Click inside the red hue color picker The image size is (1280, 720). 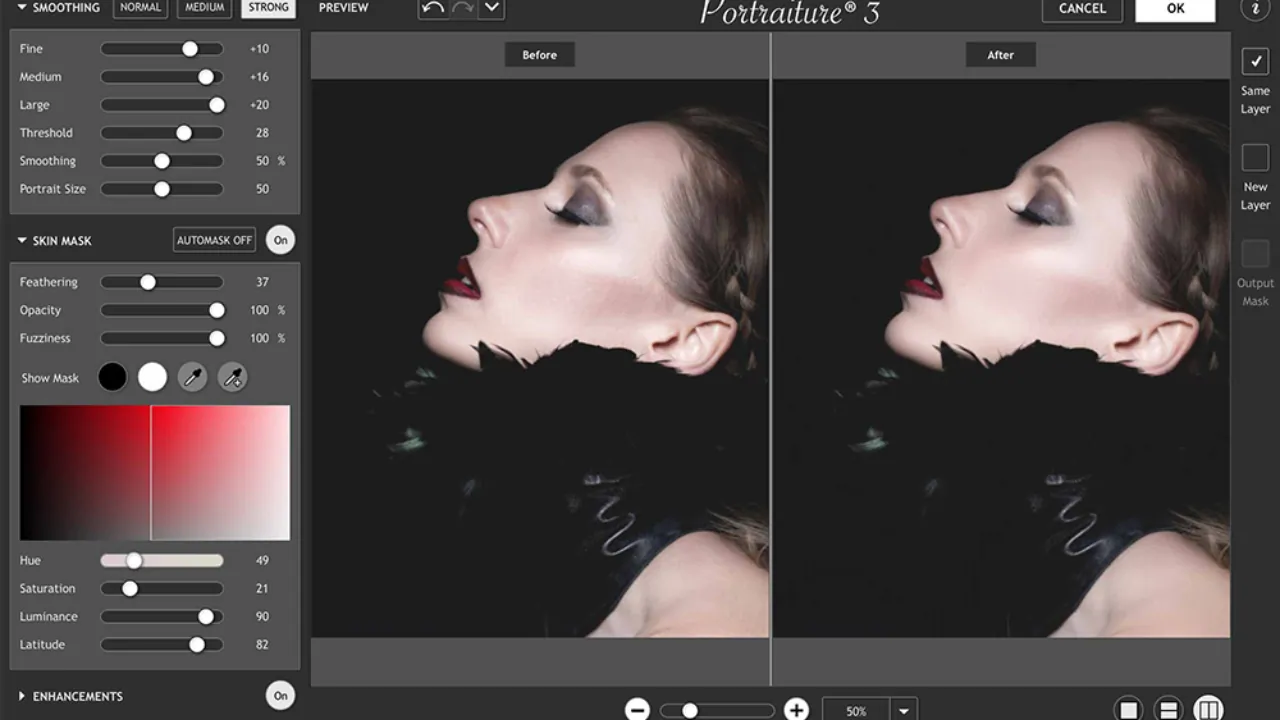point(155,473)
